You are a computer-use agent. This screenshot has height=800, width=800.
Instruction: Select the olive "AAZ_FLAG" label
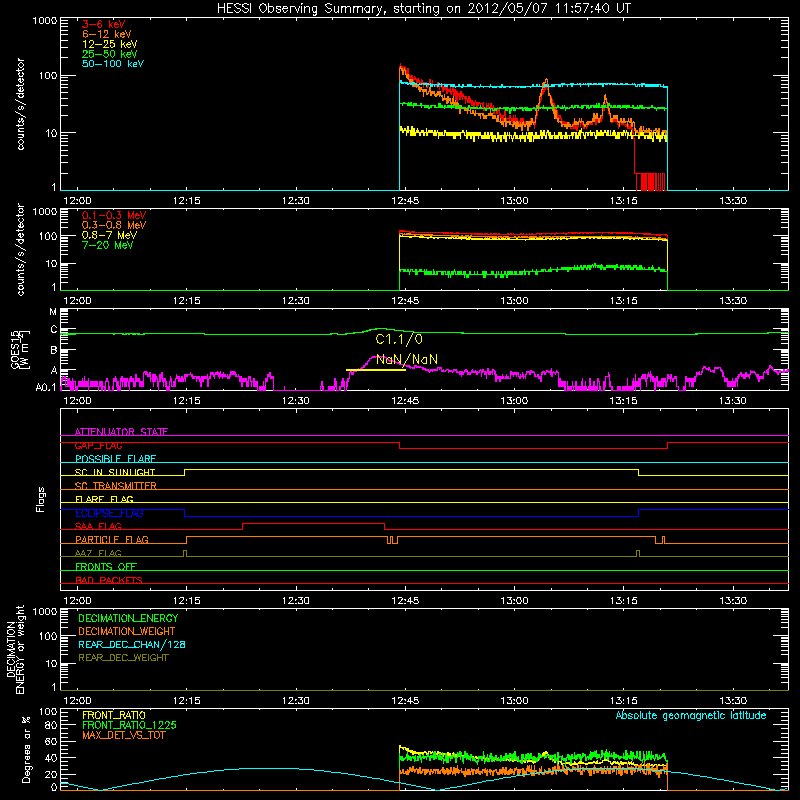98,553
